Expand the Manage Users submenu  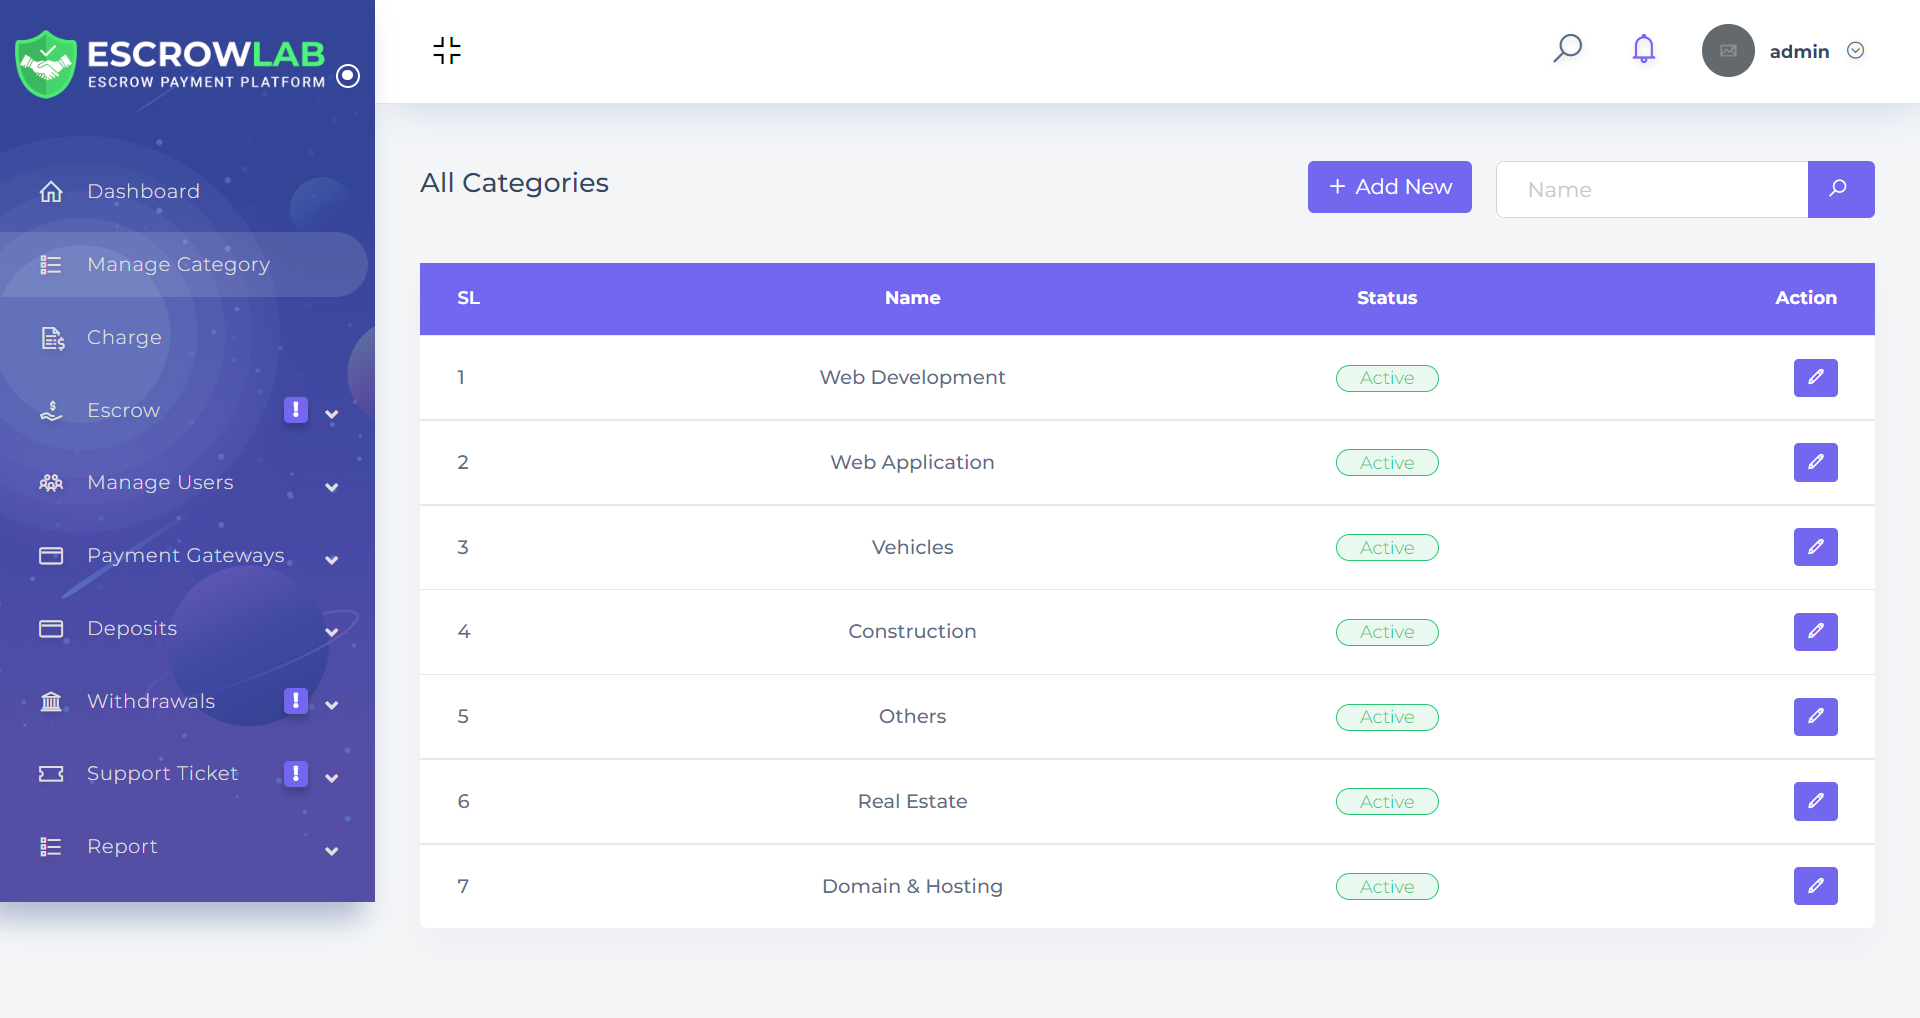click(332, 487)
